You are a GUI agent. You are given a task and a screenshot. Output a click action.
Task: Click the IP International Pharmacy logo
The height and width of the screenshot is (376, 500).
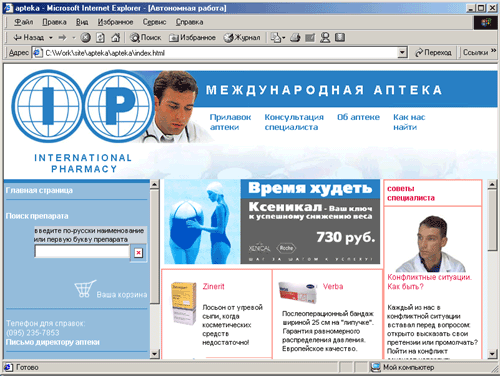(83, 121)
